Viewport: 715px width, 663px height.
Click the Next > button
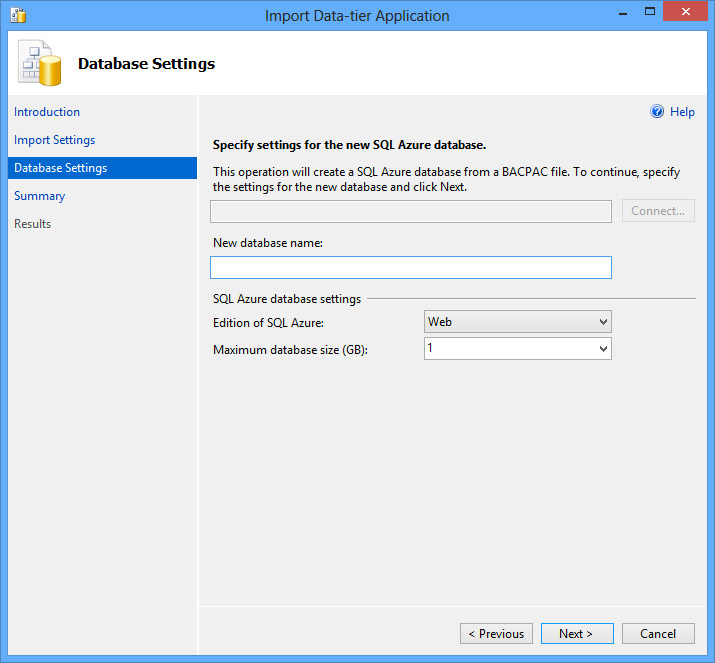tap(577, 633)
